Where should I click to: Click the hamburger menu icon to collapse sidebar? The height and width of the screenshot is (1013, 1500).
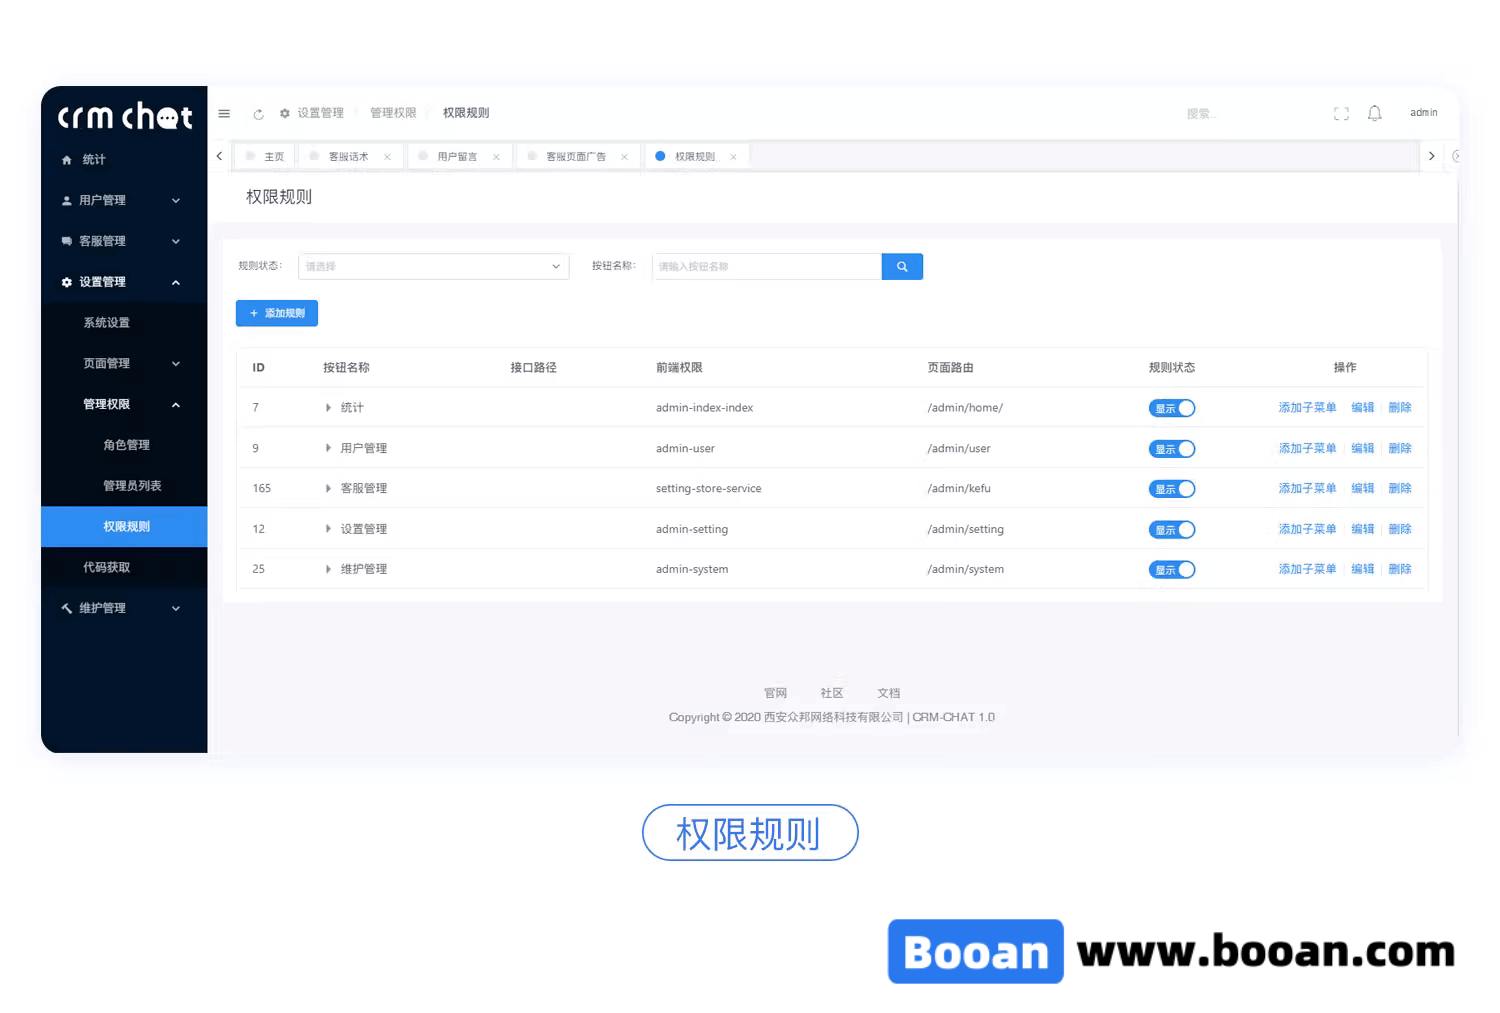click(x=224, y=113)
